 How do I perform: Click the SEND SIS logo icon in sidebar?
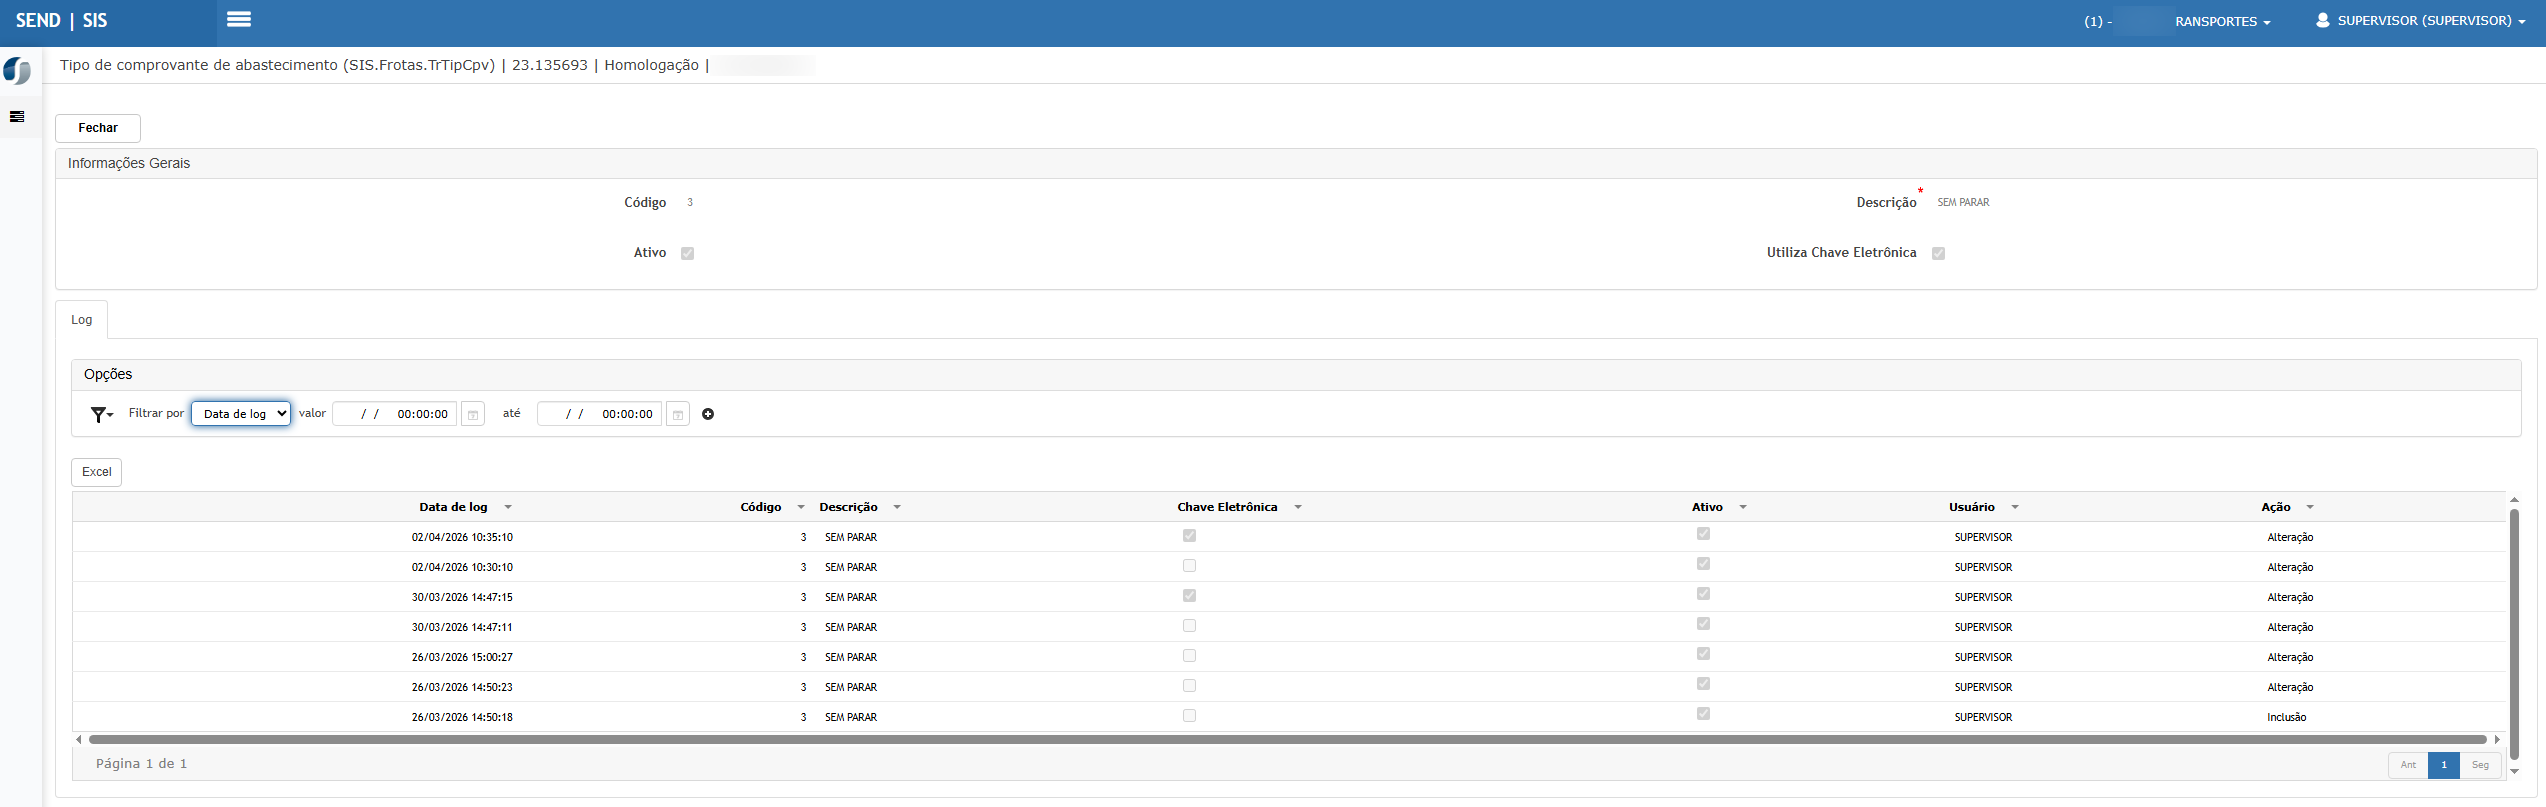[17, 71]
